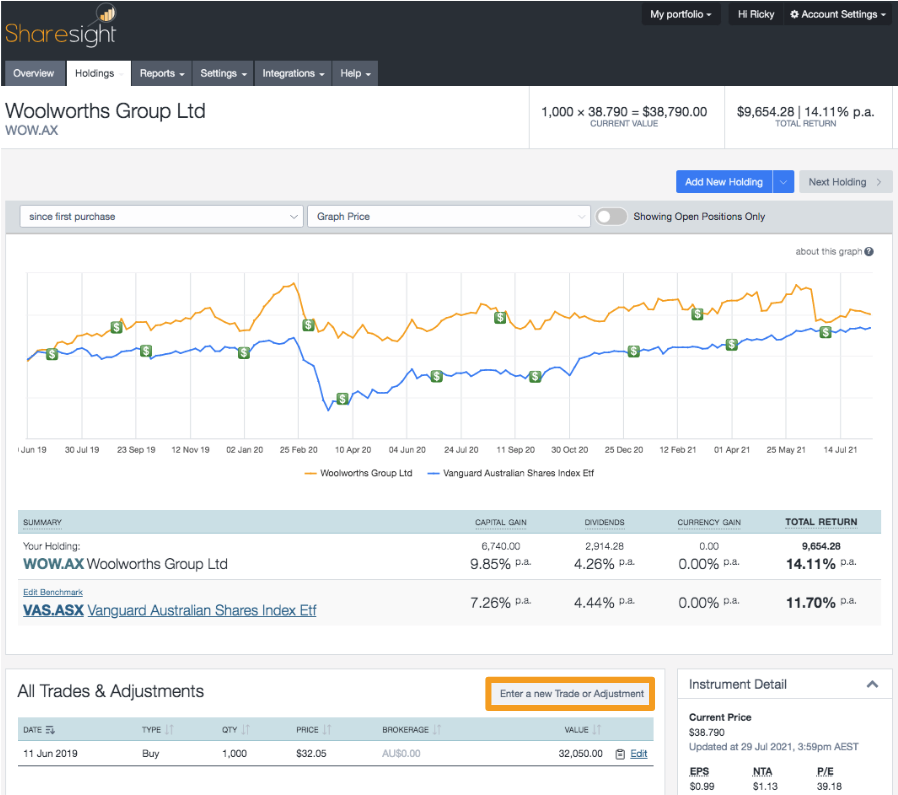
Task: Click the TOTAL RETURN column header
Action: click(821, 522)
